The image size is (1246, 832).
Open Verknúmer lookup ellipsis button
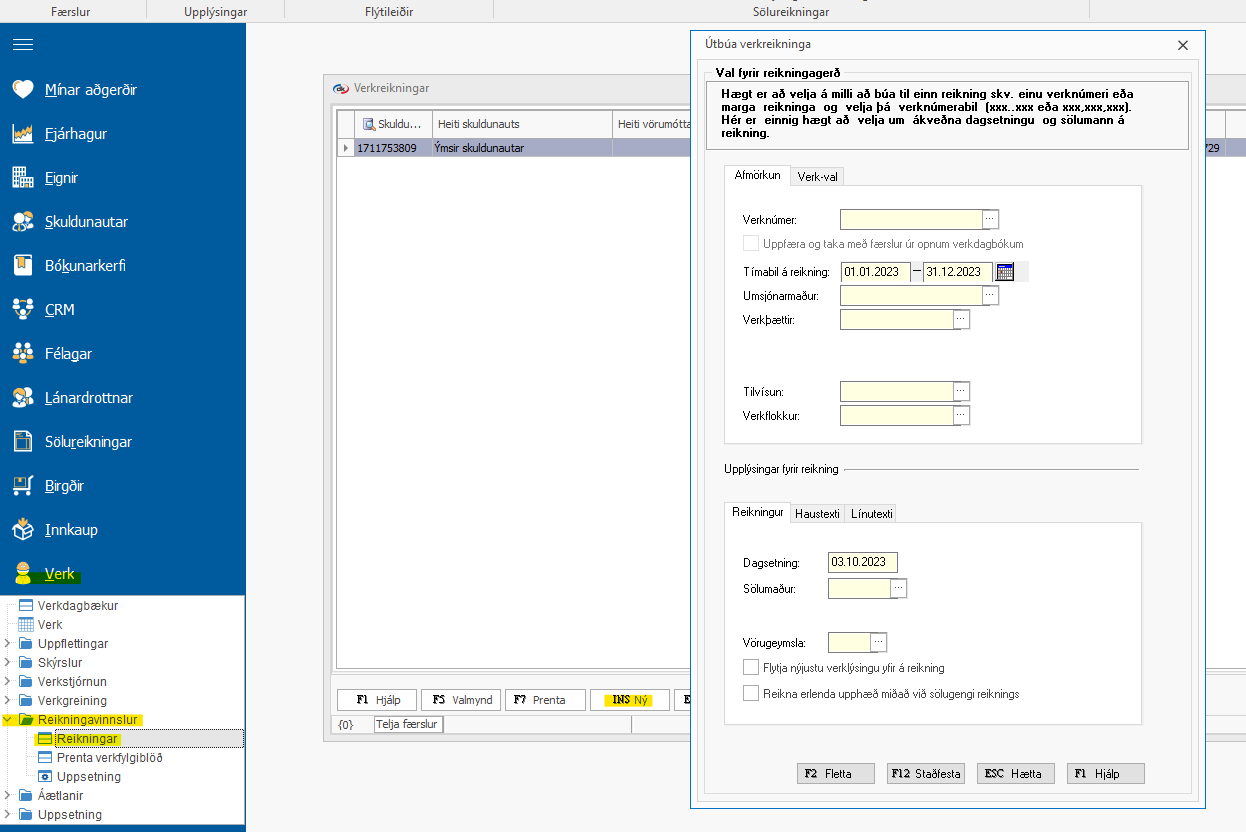(x=990, y=220)
